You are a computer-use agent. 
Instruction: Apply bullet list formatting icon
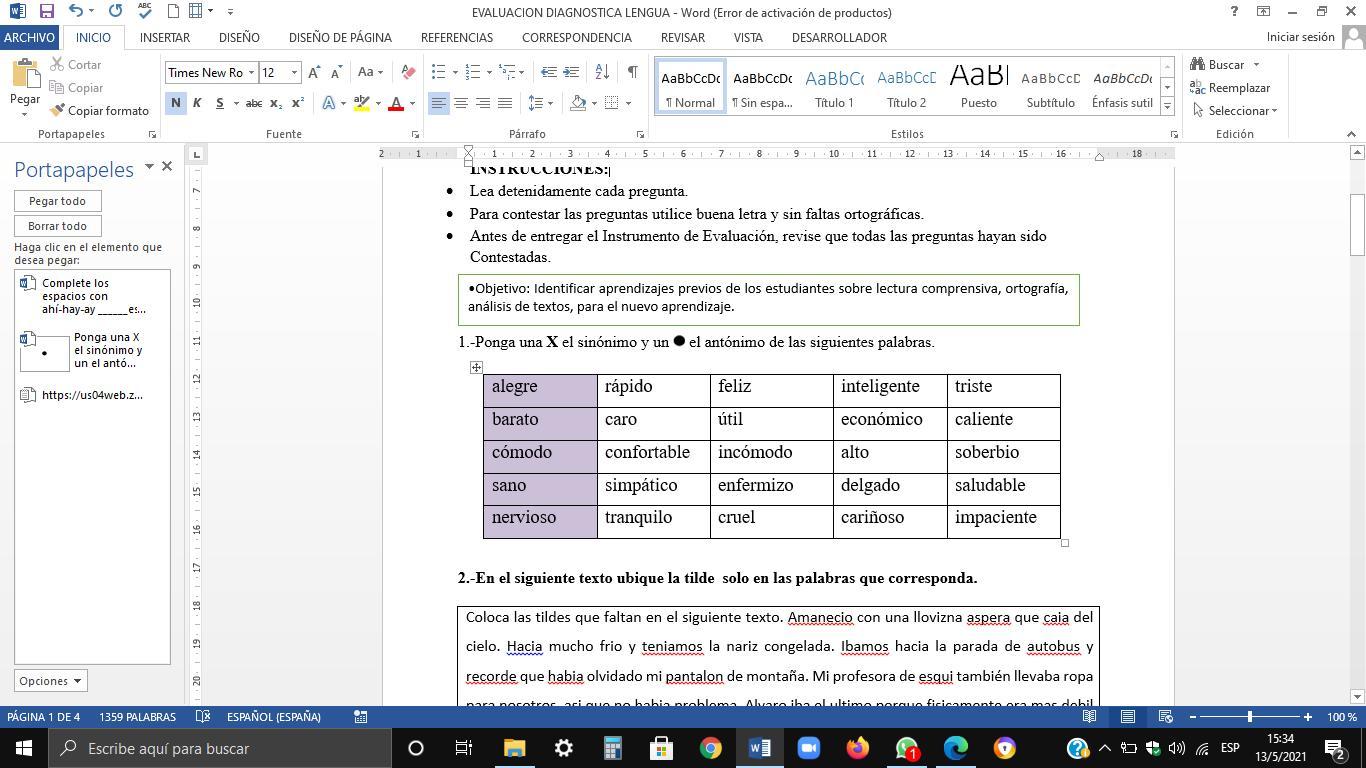[438, 72]
